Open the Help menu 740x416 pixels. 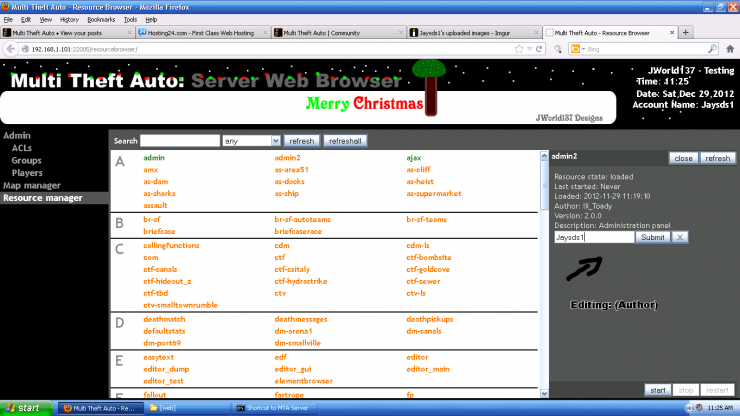(x=151, y=20)
